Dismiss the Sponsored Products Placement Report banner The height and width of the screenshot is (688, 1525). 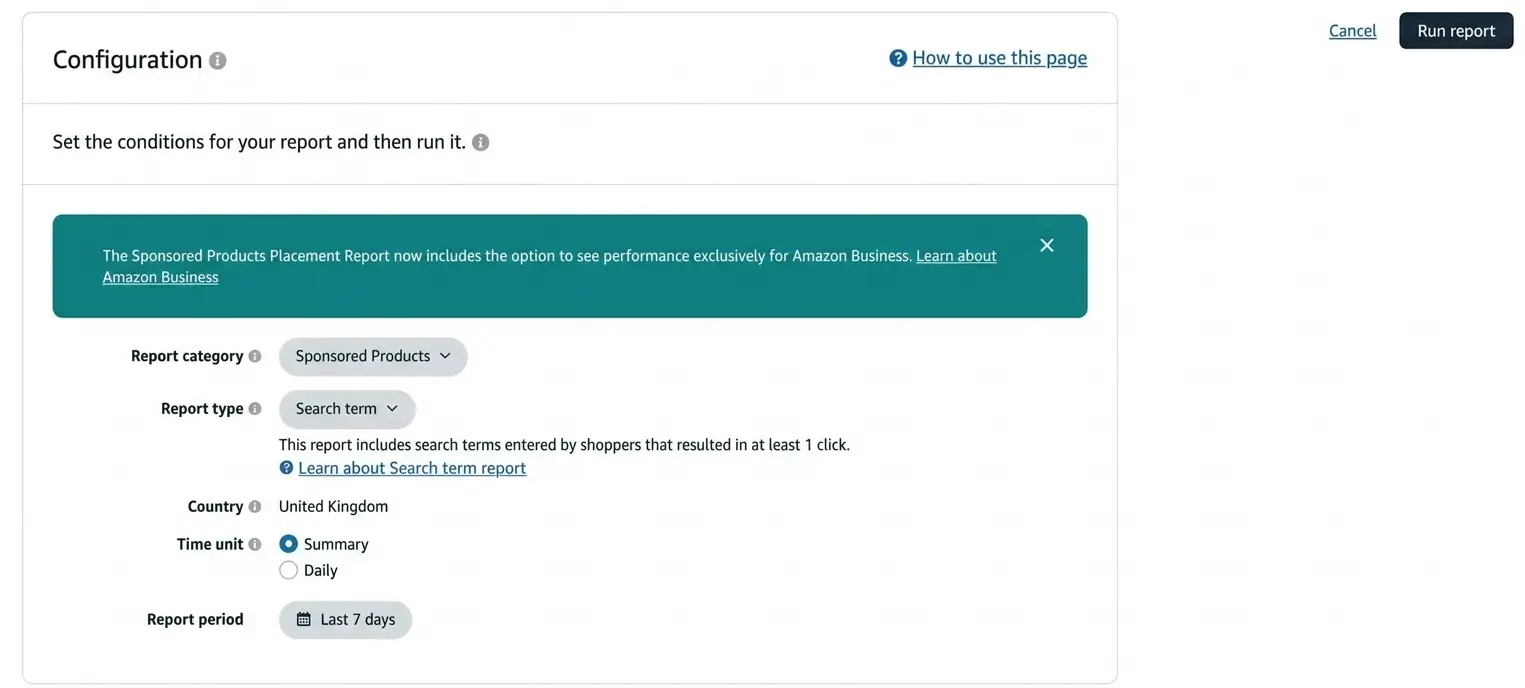pyautogui.click(x=1046, y=244)
